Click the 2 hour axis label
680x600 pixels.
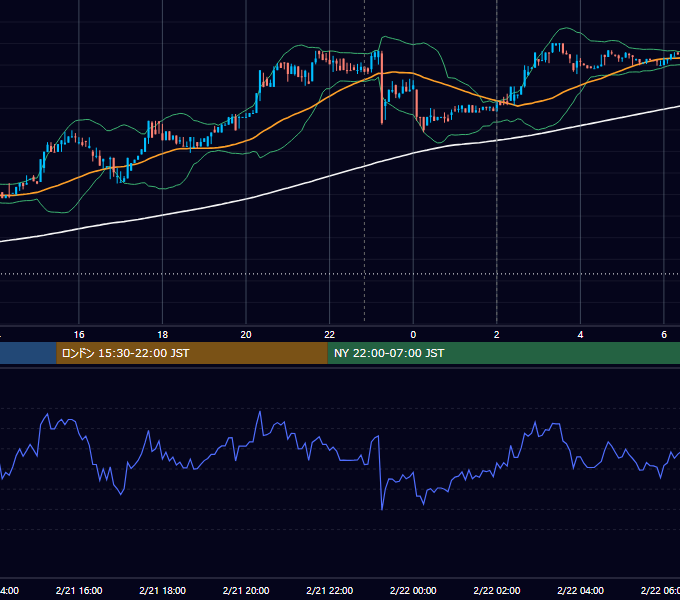point(497,335)
